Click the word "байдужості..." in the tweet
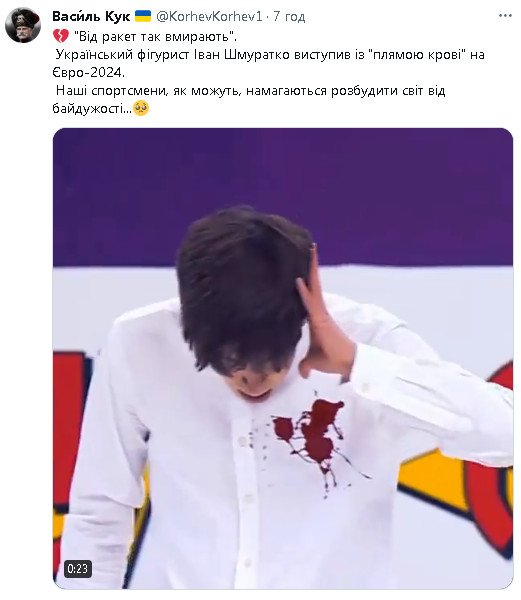The height and width of the screenshot is (600, 521). tap(92, 109)
